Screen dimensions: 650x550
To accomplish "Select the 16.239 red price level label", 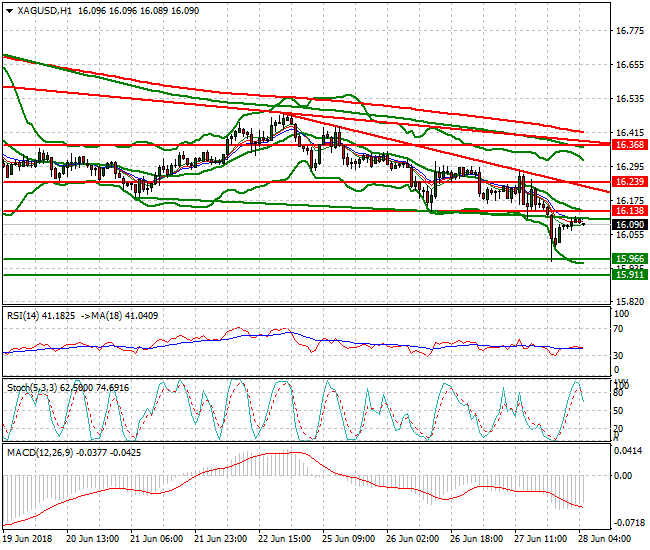I will 630,182.
